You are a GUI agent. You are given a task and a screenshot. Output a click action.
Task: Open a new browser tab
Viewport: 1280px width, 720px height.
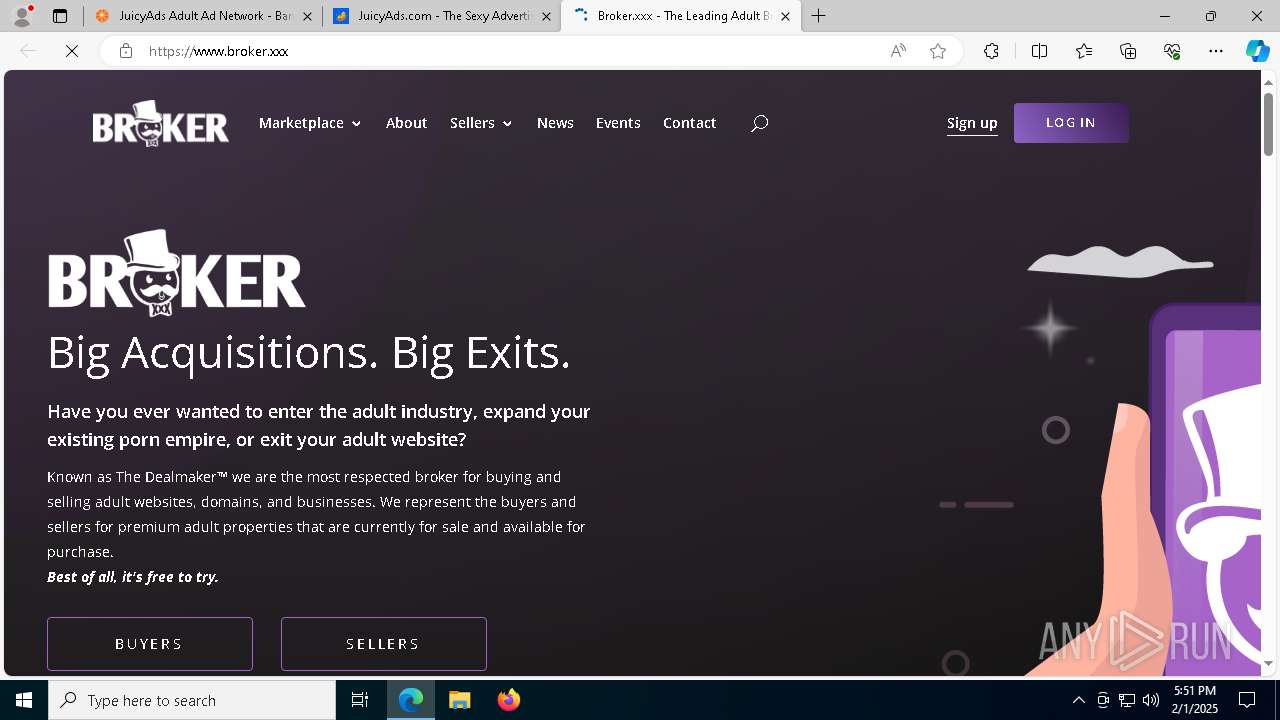[819, 16]
